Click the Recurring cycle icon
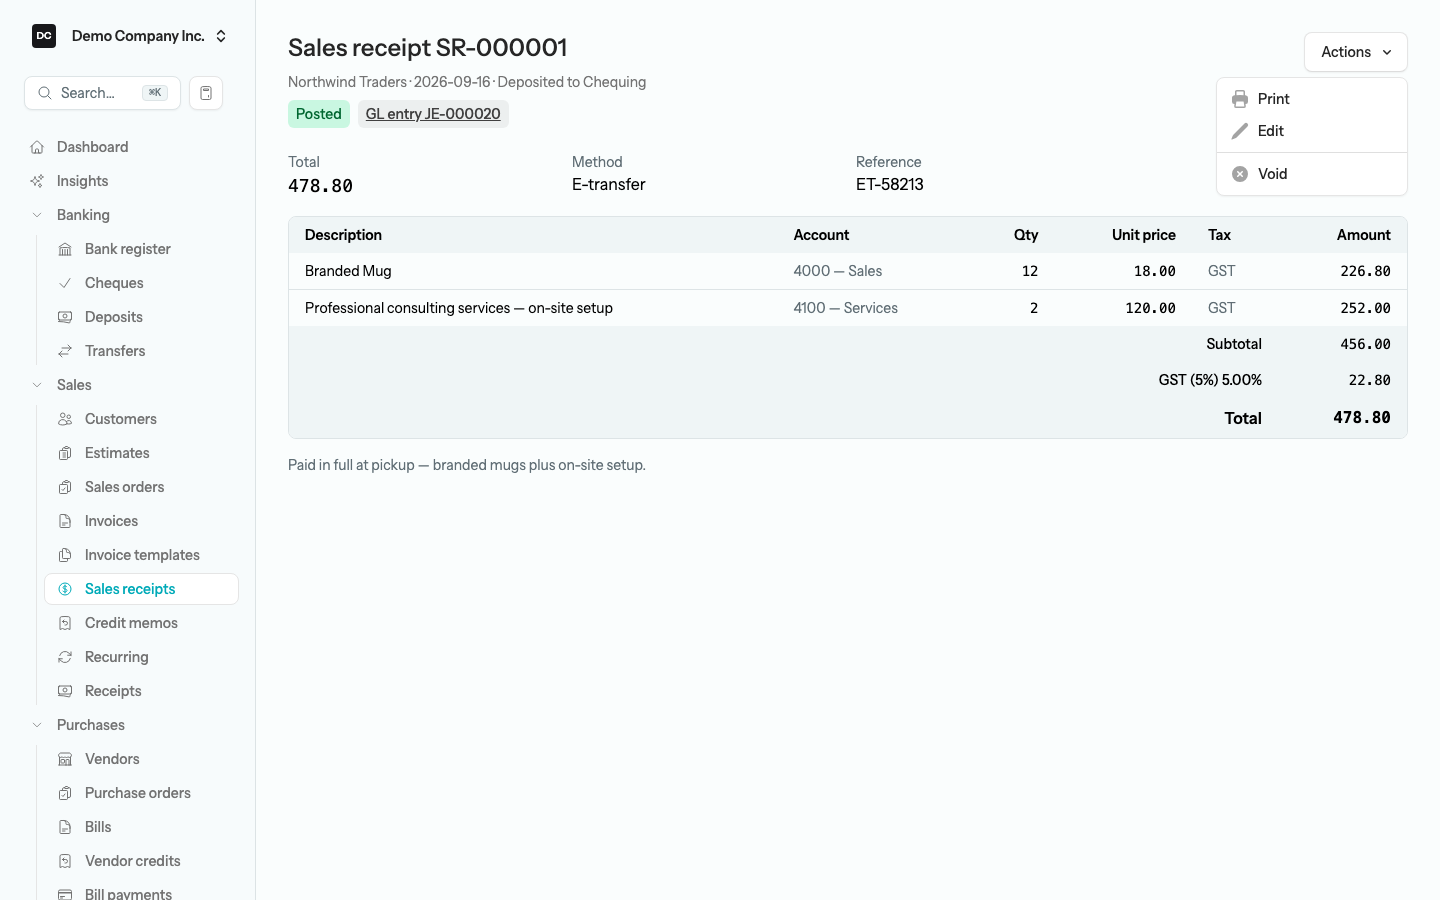The height and width of the screenshot is (900, 1440). coord(65,657)
